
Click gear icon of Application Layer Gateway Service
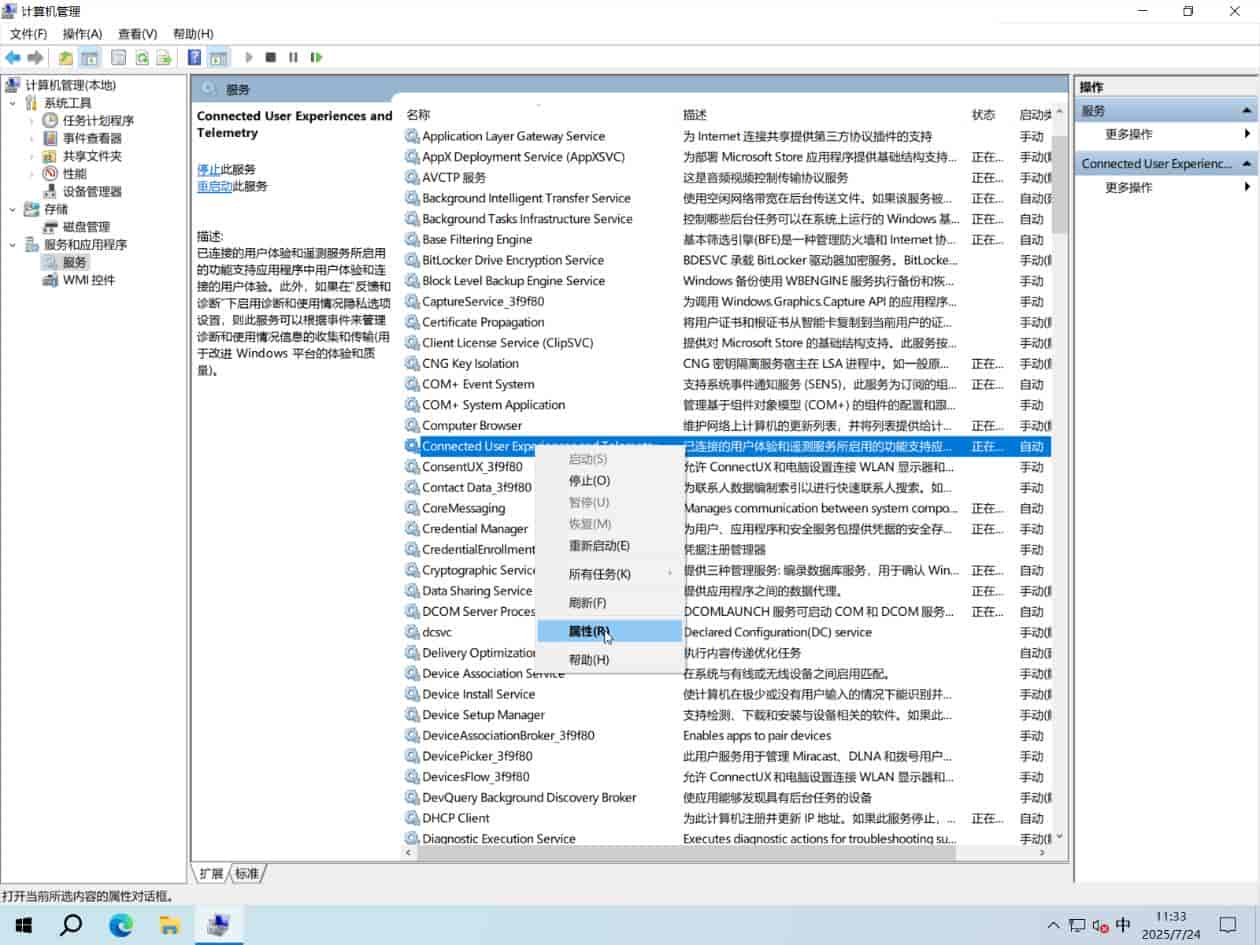tap(412, 136)
